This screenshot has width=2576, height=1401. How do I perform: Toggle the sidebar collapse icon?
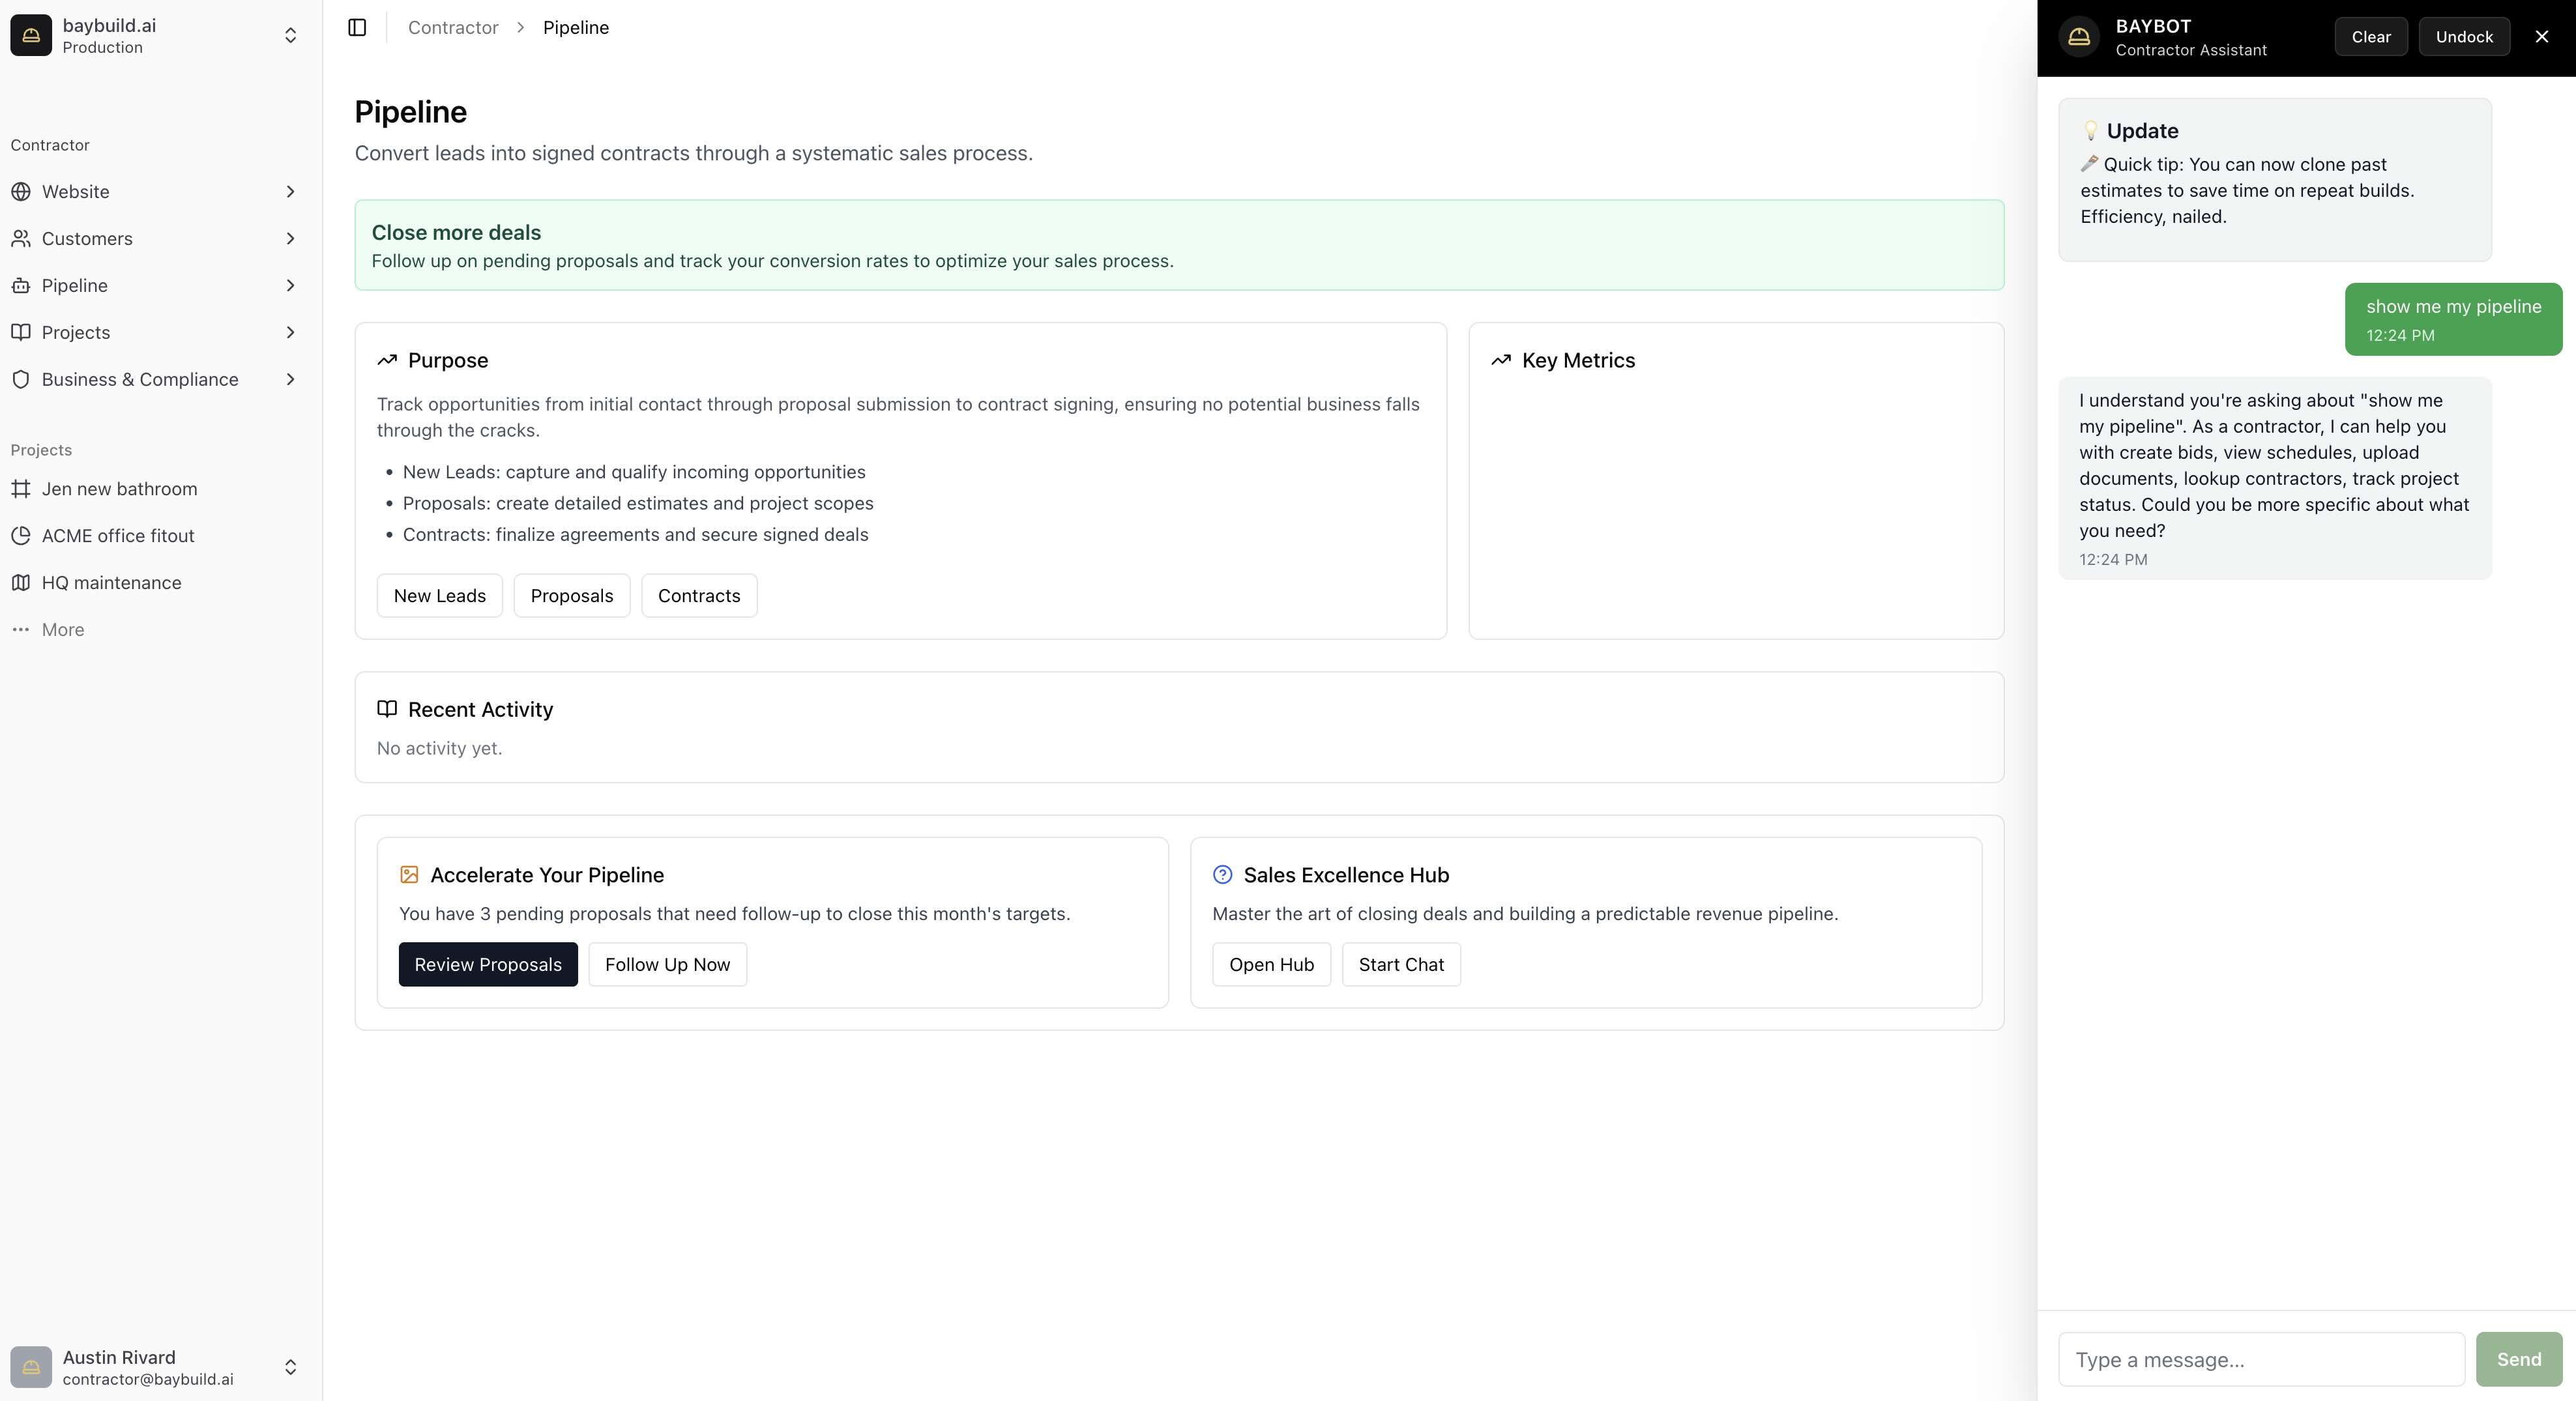[x=356, y=27]
